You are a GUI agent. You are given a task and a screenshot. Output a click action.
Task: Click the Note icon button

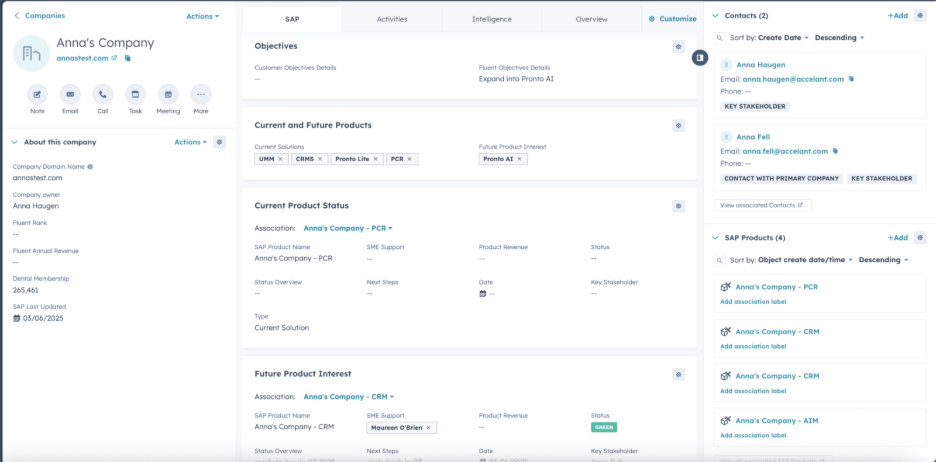tap(37, 94)
